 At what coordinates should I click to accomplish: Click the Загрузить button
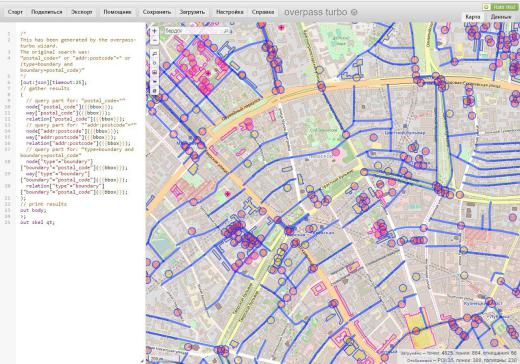pyautogui.click(x=192, y=12)
